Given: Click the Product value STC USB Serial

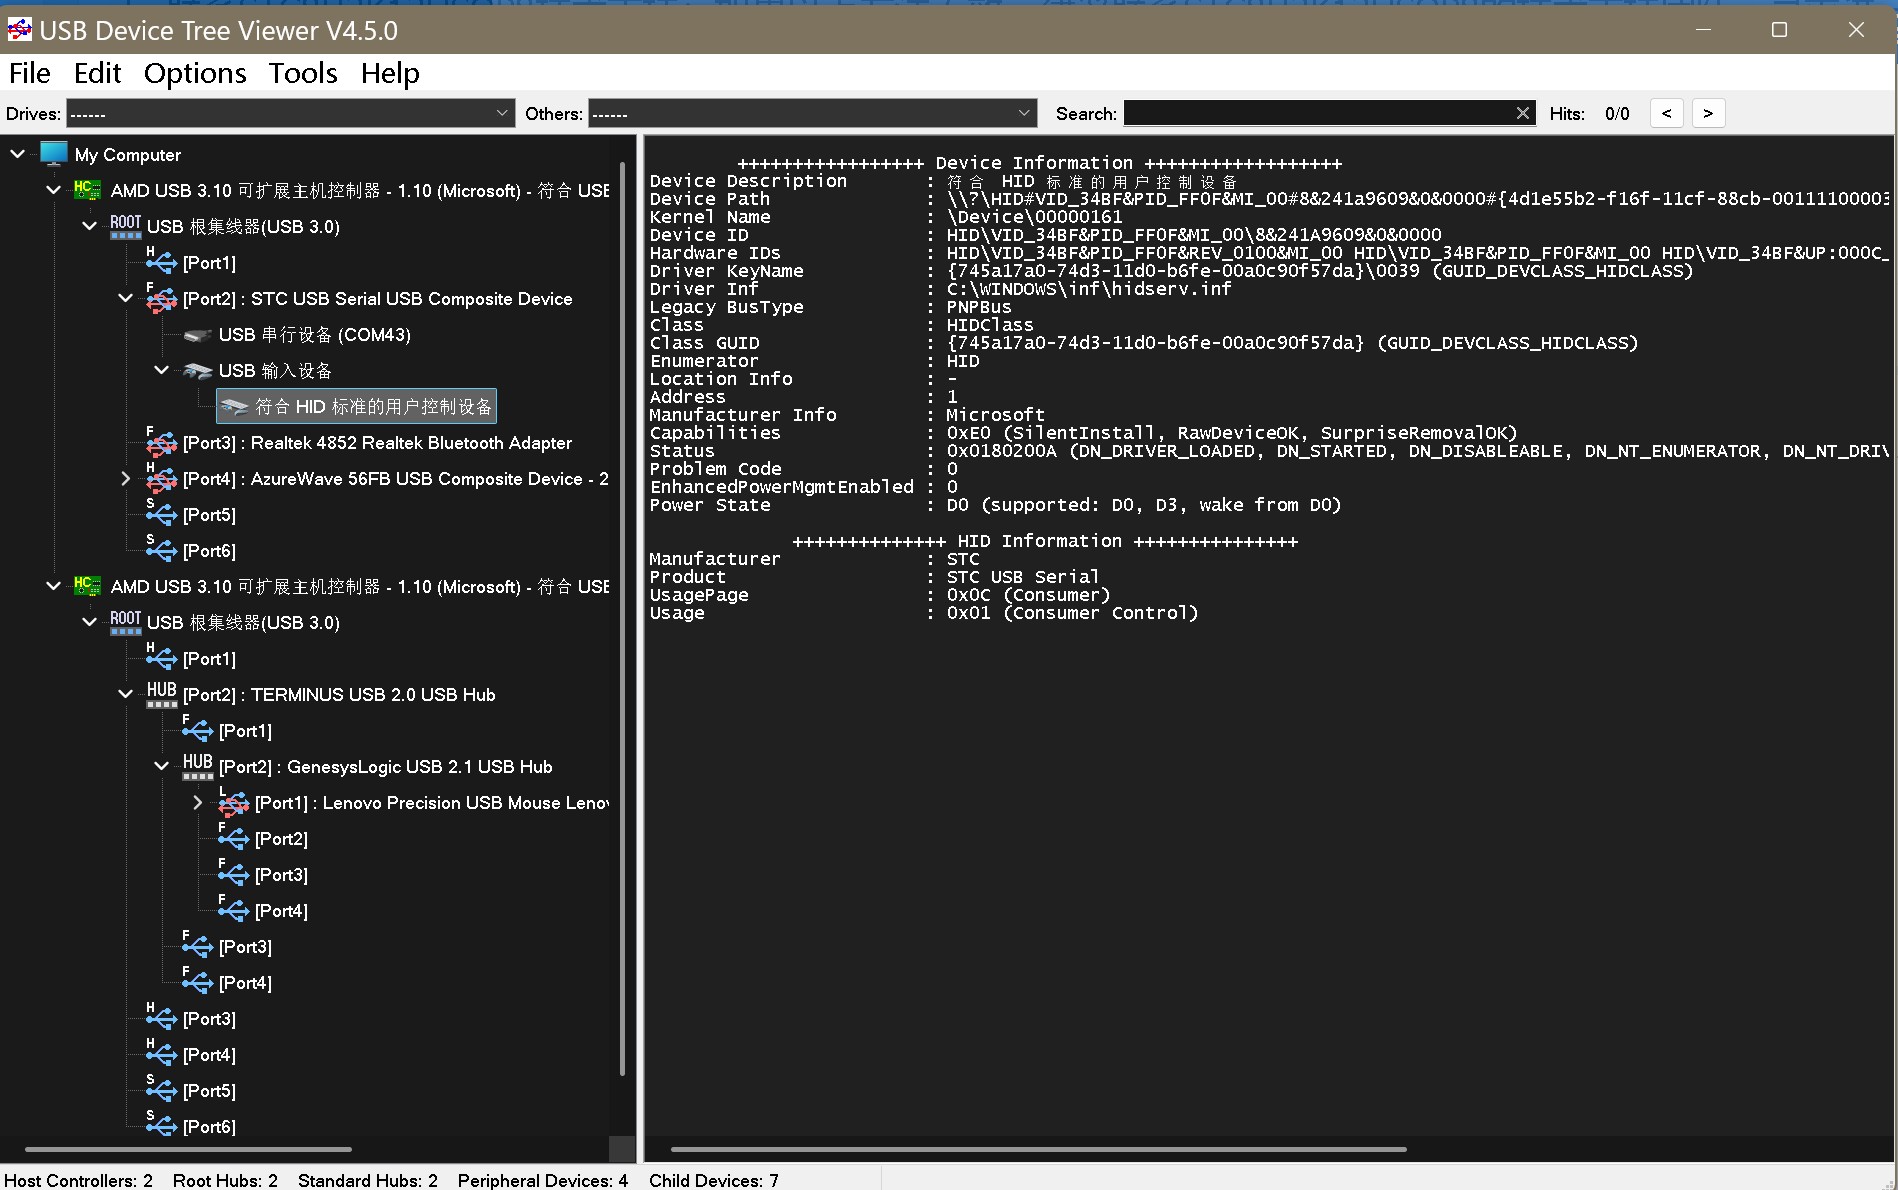Looking at the screenshot, I should [x=1022, y=577].
